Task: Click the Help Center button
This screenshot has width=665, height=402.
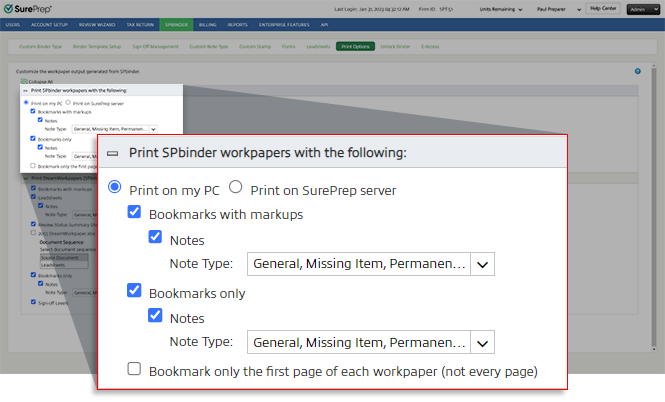Action: coord(602,8)
